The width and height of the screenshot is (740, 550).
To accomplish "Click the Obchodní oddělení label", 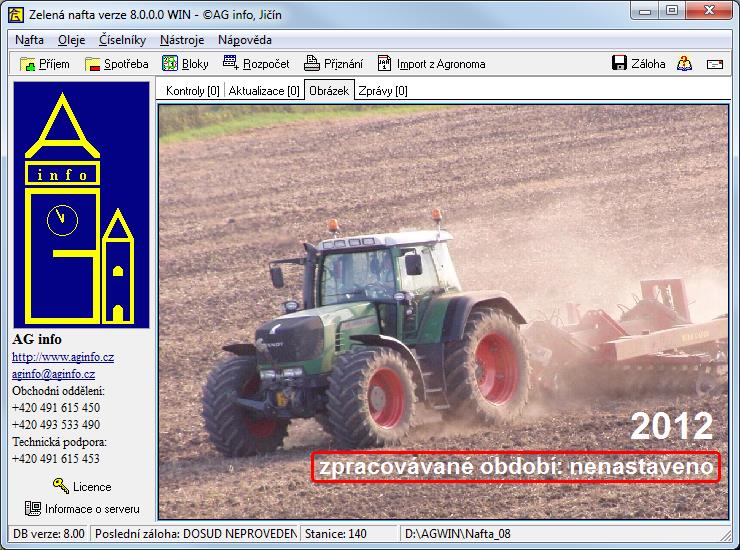I will (59, 391).
